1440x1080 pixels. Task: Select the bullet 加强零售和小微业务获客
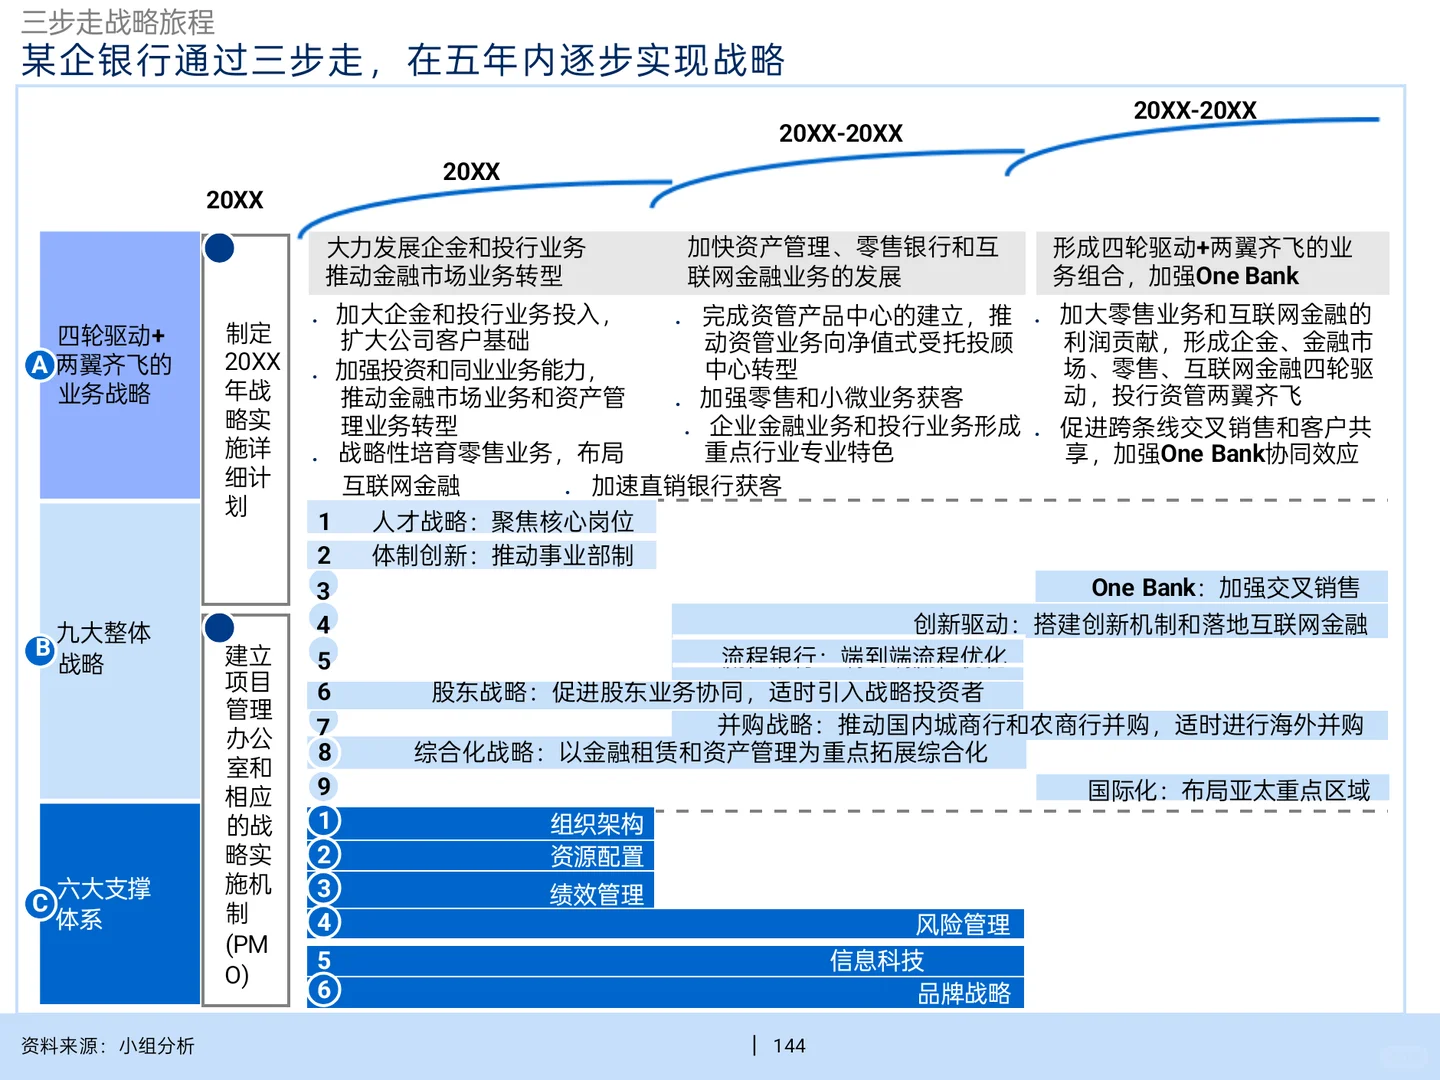point(831,398)
